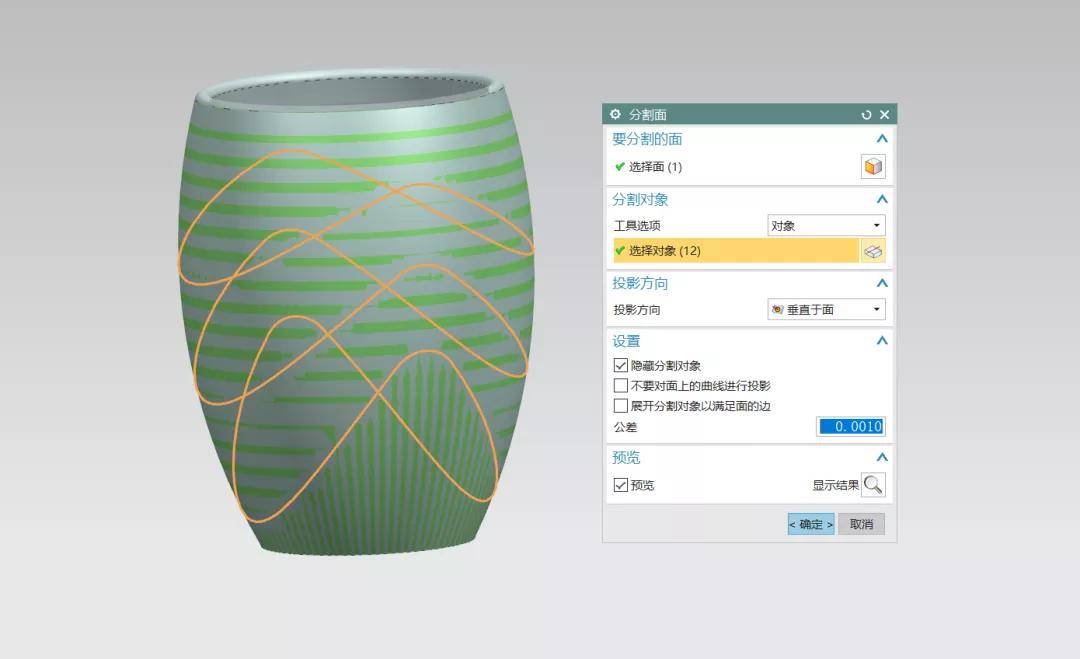
Task: Enable 不要对面上的曲线进行投影 checkbox
Action: 620,386
